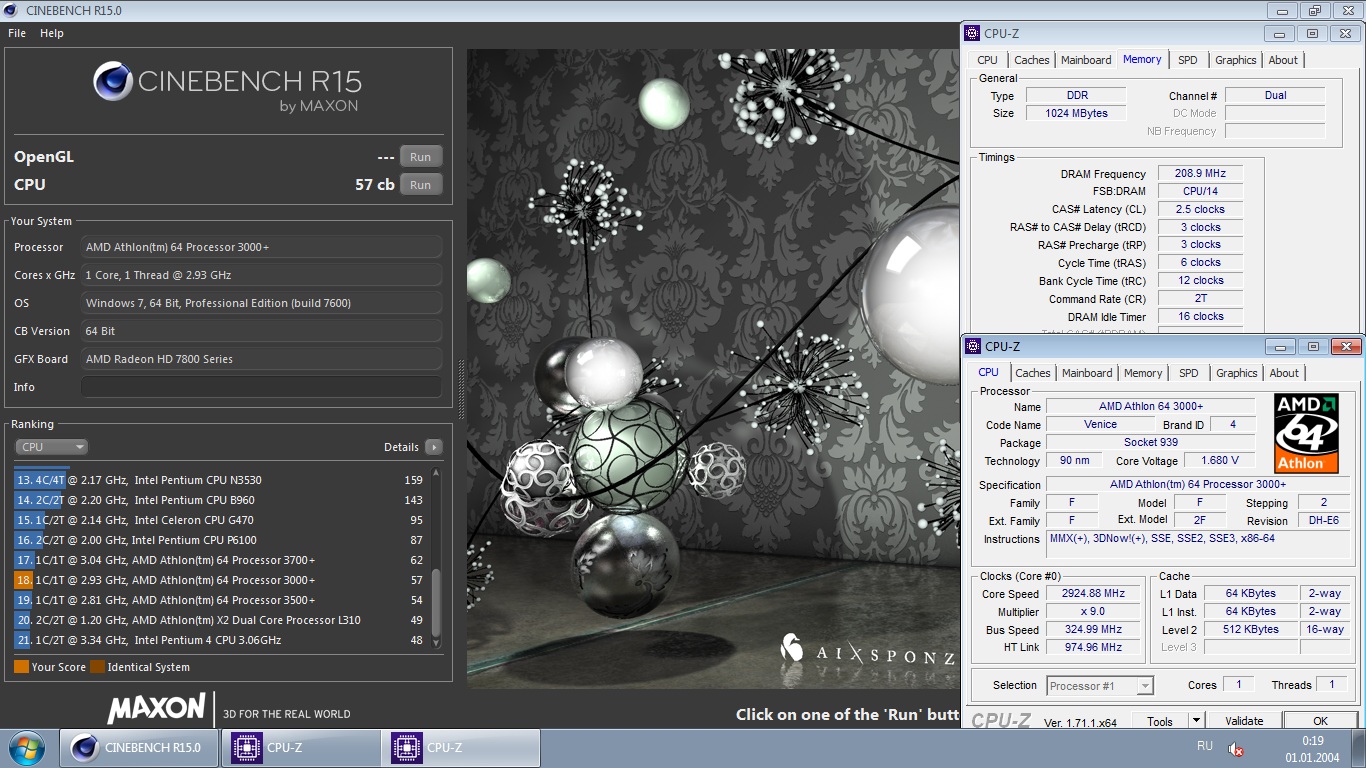The height and width of the screenshot is (768, 1366).
Task: Open the File menu in Cinebench
Action: coord(17,33)
